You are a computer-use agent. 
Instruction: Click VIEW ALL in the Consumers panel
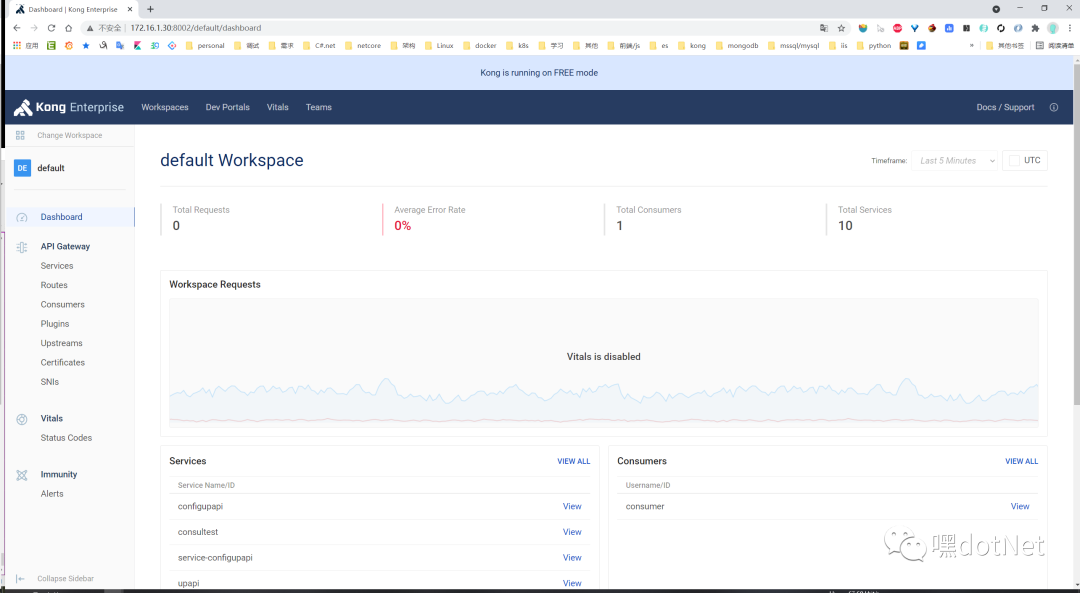pyautogui.click(x=1021, y=461)
